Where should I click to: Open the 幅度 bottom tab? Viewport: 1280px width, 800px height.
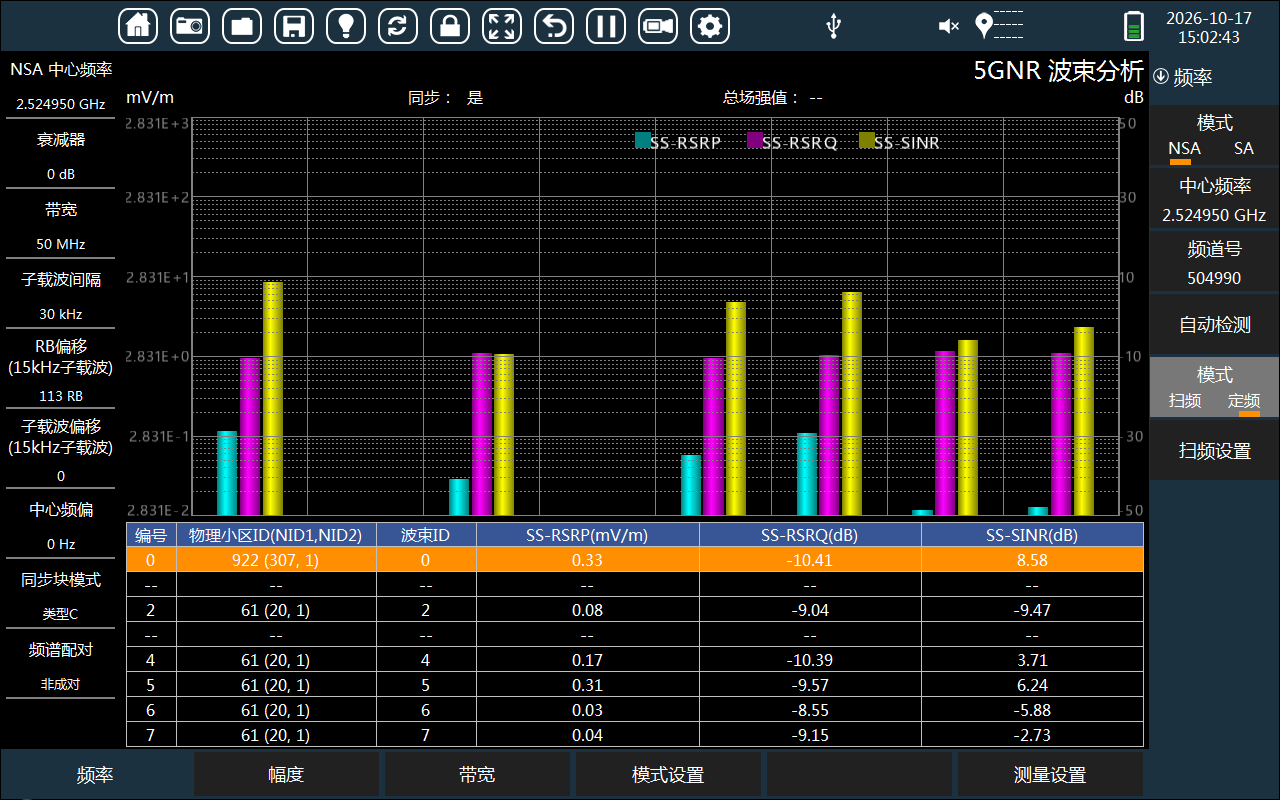coord(286,775)
